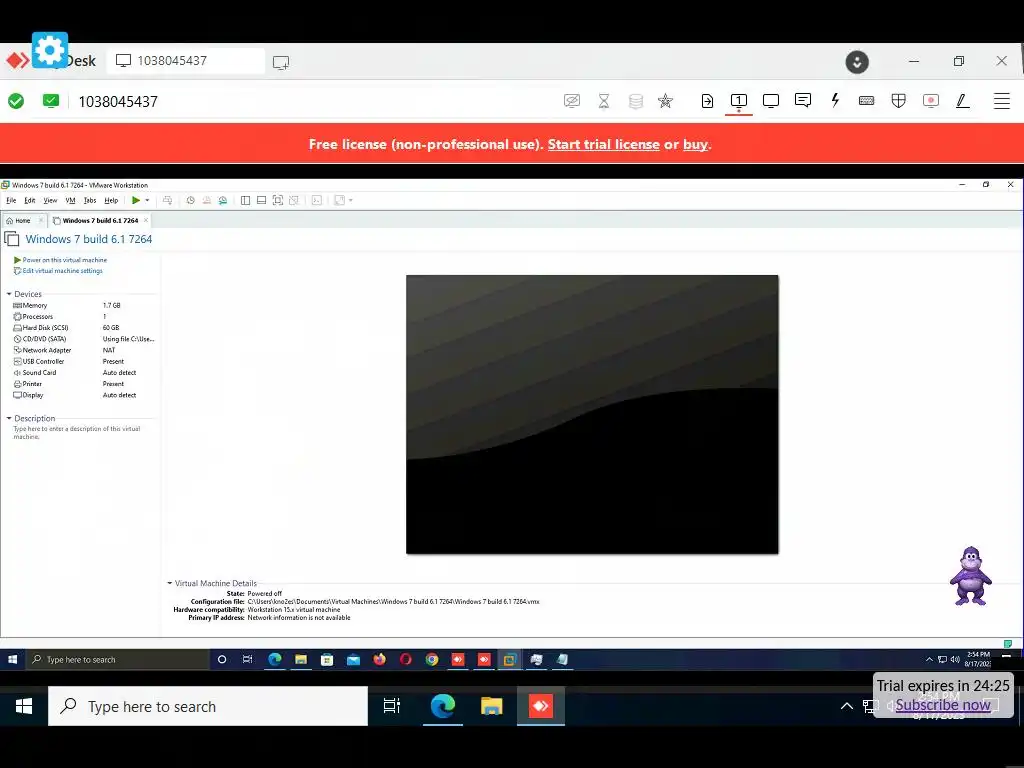Start AnyDesk session recording
This screenshot has width=1024, height=768.
click(931, 101)
